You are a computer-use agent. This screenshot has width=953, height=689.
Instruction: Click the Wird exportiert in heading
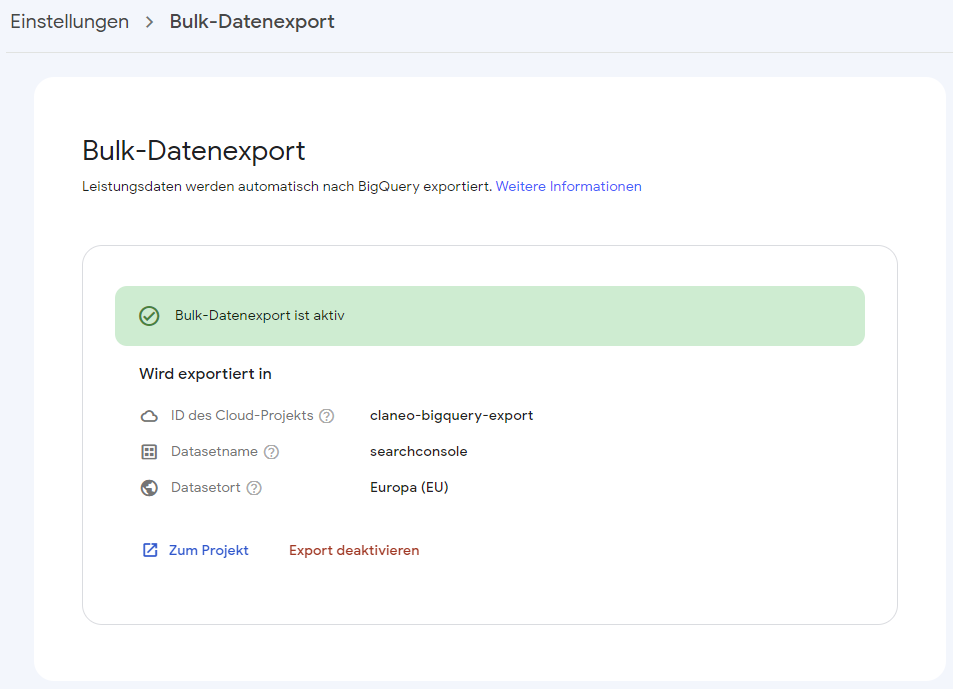(205, 374)
